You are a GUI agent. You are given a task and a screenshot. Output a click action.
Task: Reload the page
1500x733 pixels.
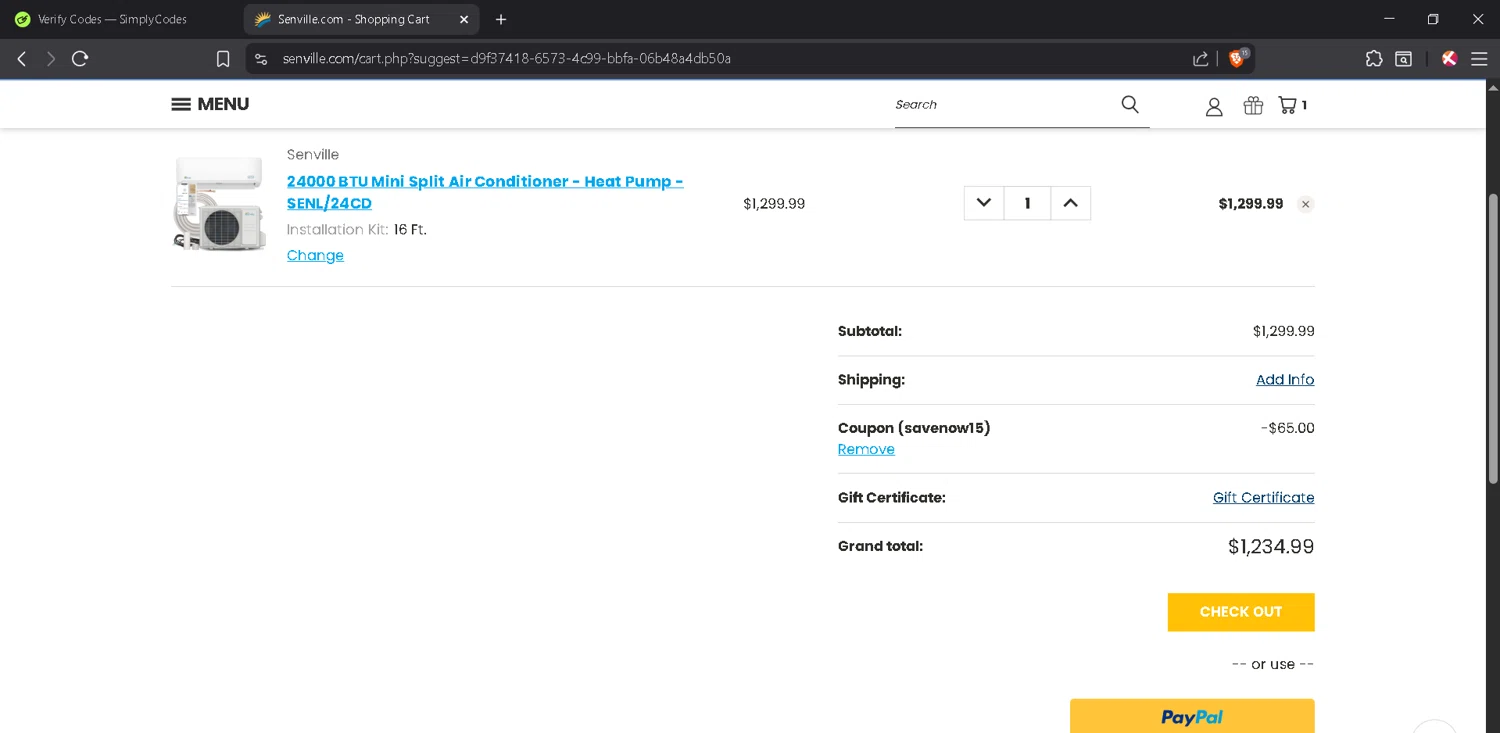(80, 59)
